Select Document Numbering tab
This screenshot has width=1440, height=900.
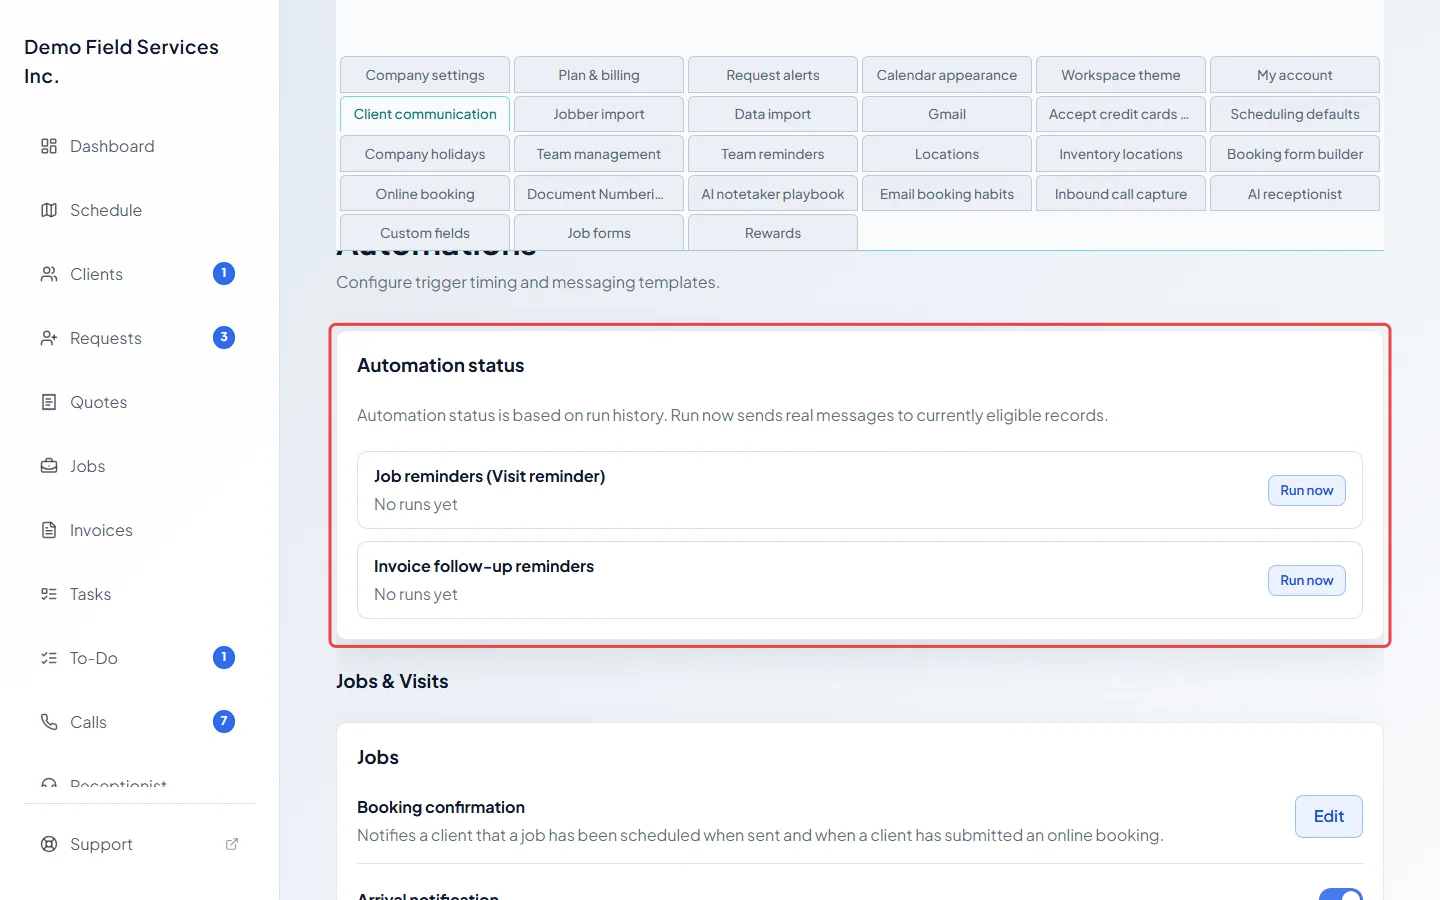click(x=599, y=194)
